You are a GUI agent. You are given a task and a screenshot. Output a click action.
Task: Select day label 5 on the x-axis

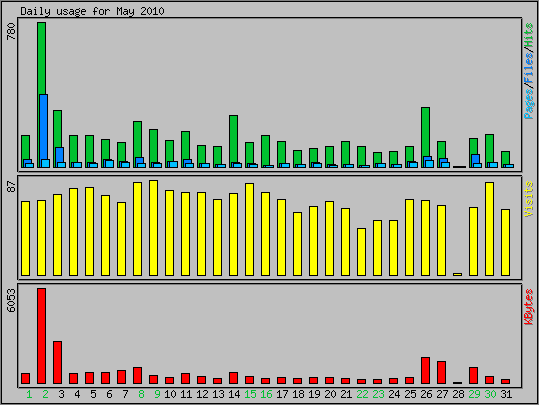pos(93,394)
